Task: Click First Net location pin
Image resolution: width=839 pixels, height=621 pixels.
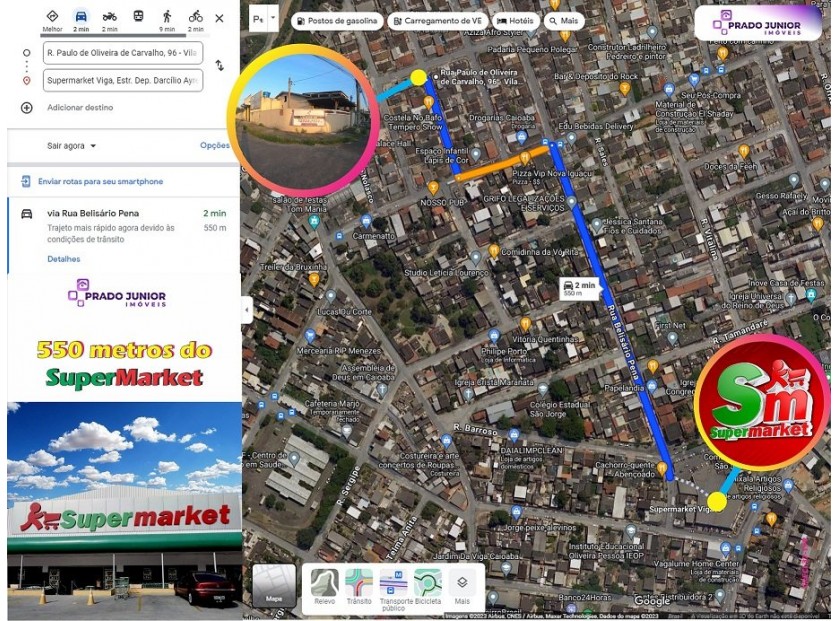Action: (673, 338)
